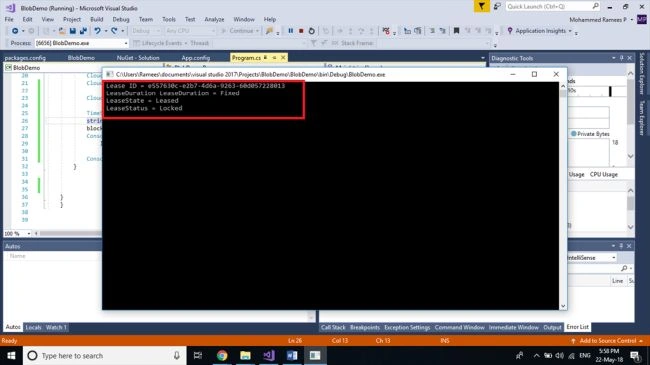Maximize the BlobDemo.exe console window
The image size is (650, 365).
click(x=534, y=74)
